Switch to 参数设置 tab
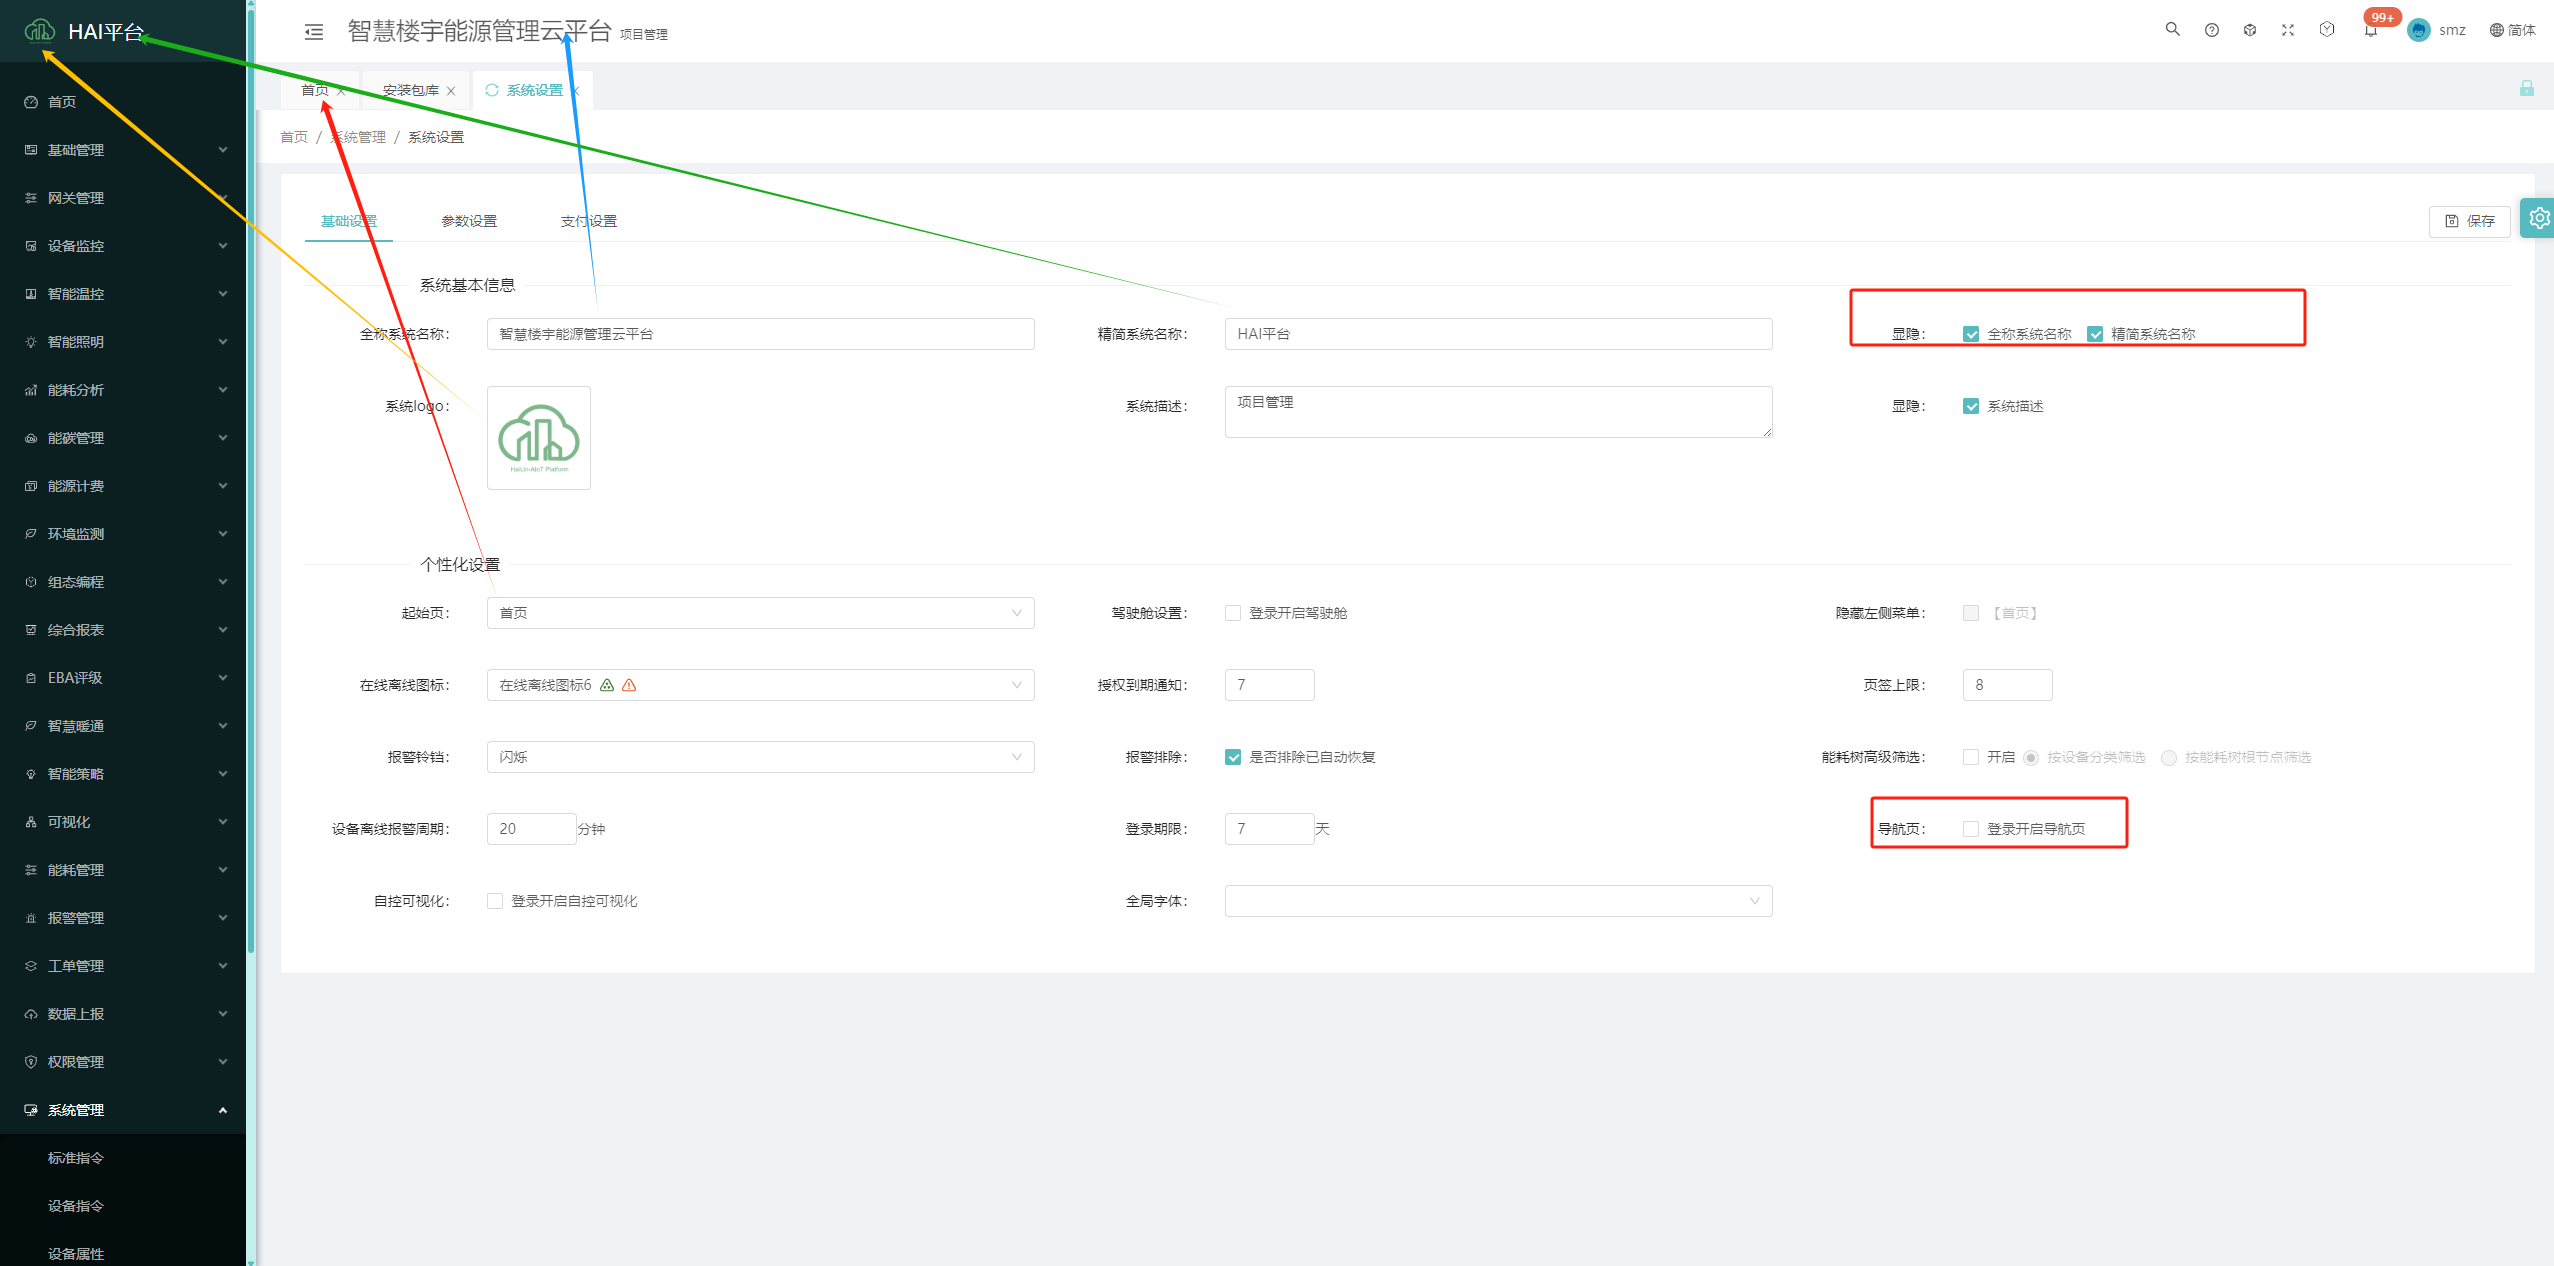Viewport: 2554px width, 1266px height. coord(469,221)
